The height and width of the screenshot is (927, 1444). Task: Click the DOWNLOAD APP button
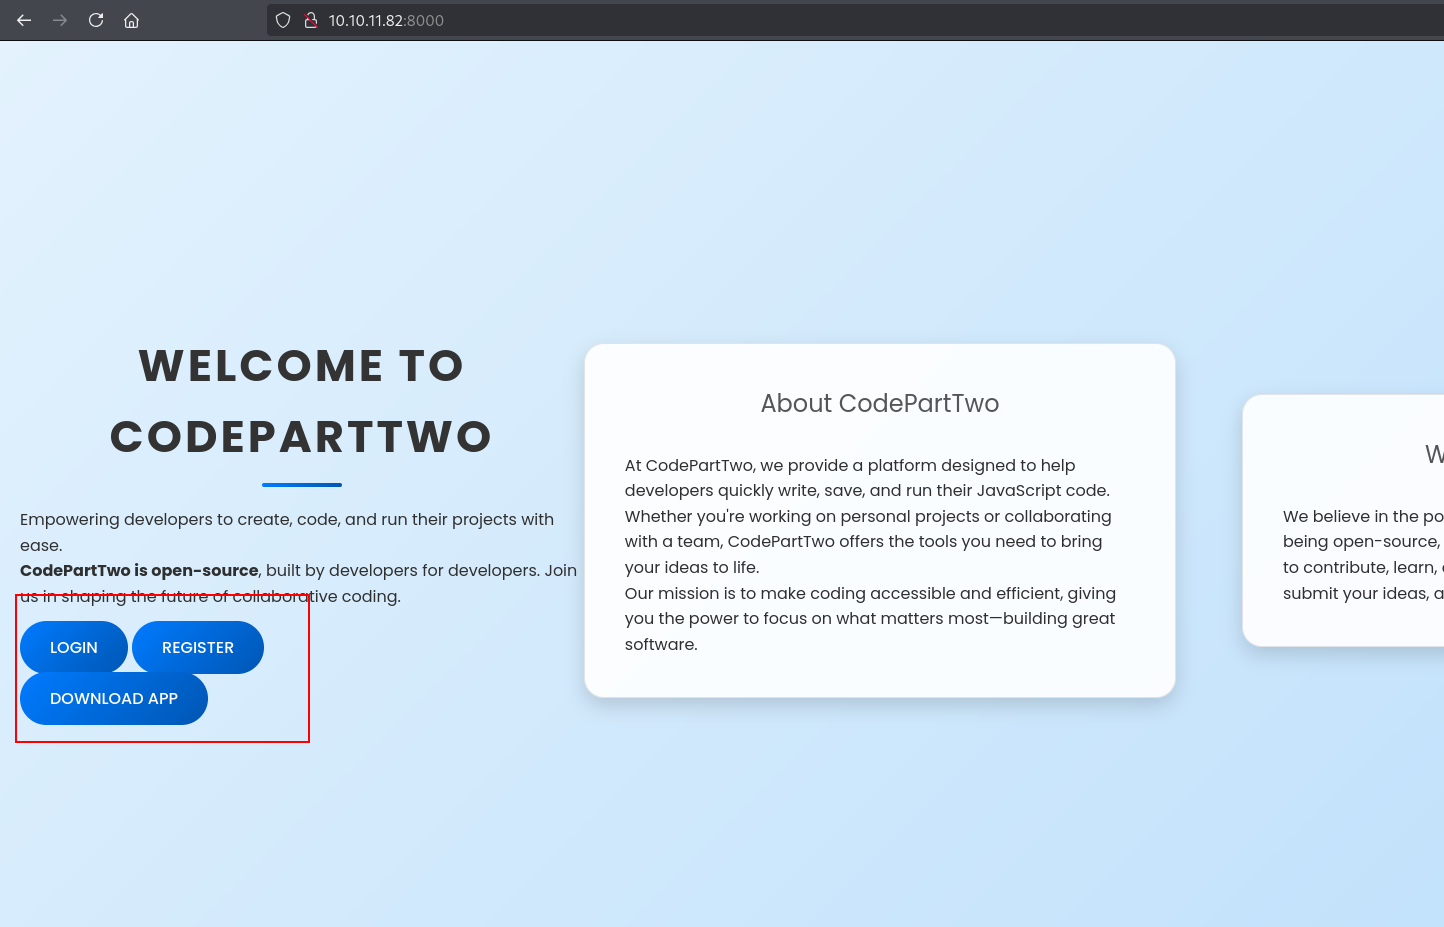(x=113, y=698)
